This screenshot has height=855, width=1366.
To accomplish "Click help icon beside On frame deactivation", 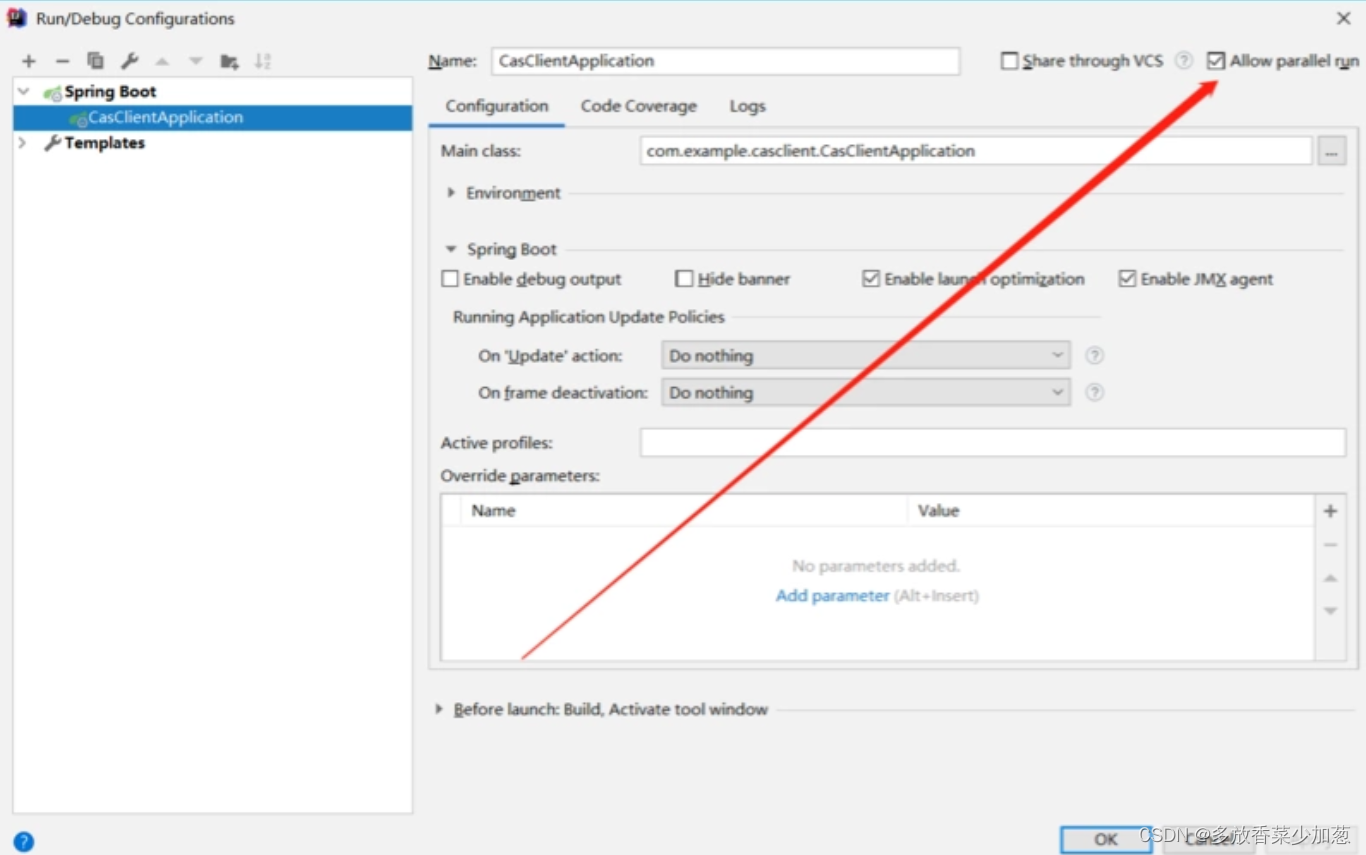I will [x=1095, y=392].
